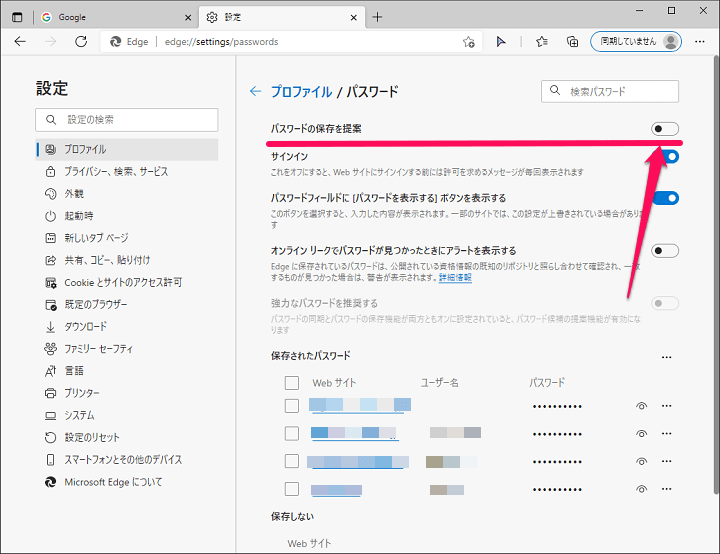Viewport: 720px width, 554px height.
Task: Open 共有、コピー、貼り付け settings
Action: (127, 260)
